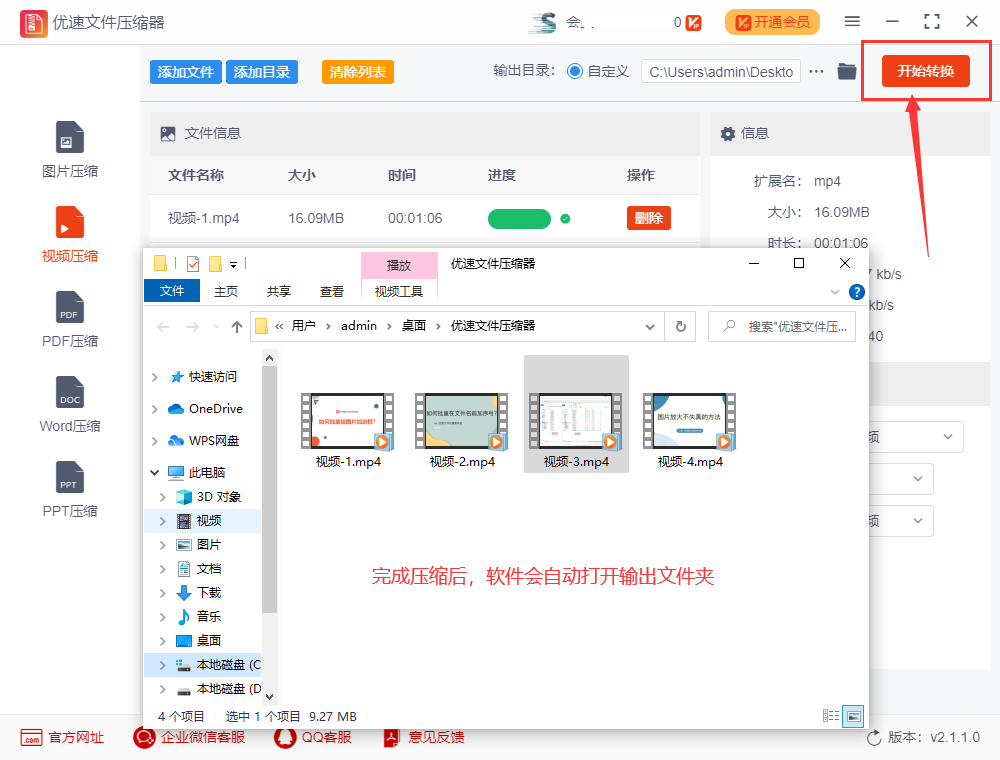Open the 共享 ribbon tab
The width and height of the screenshot is (1000, 760).
coord(279,291)
